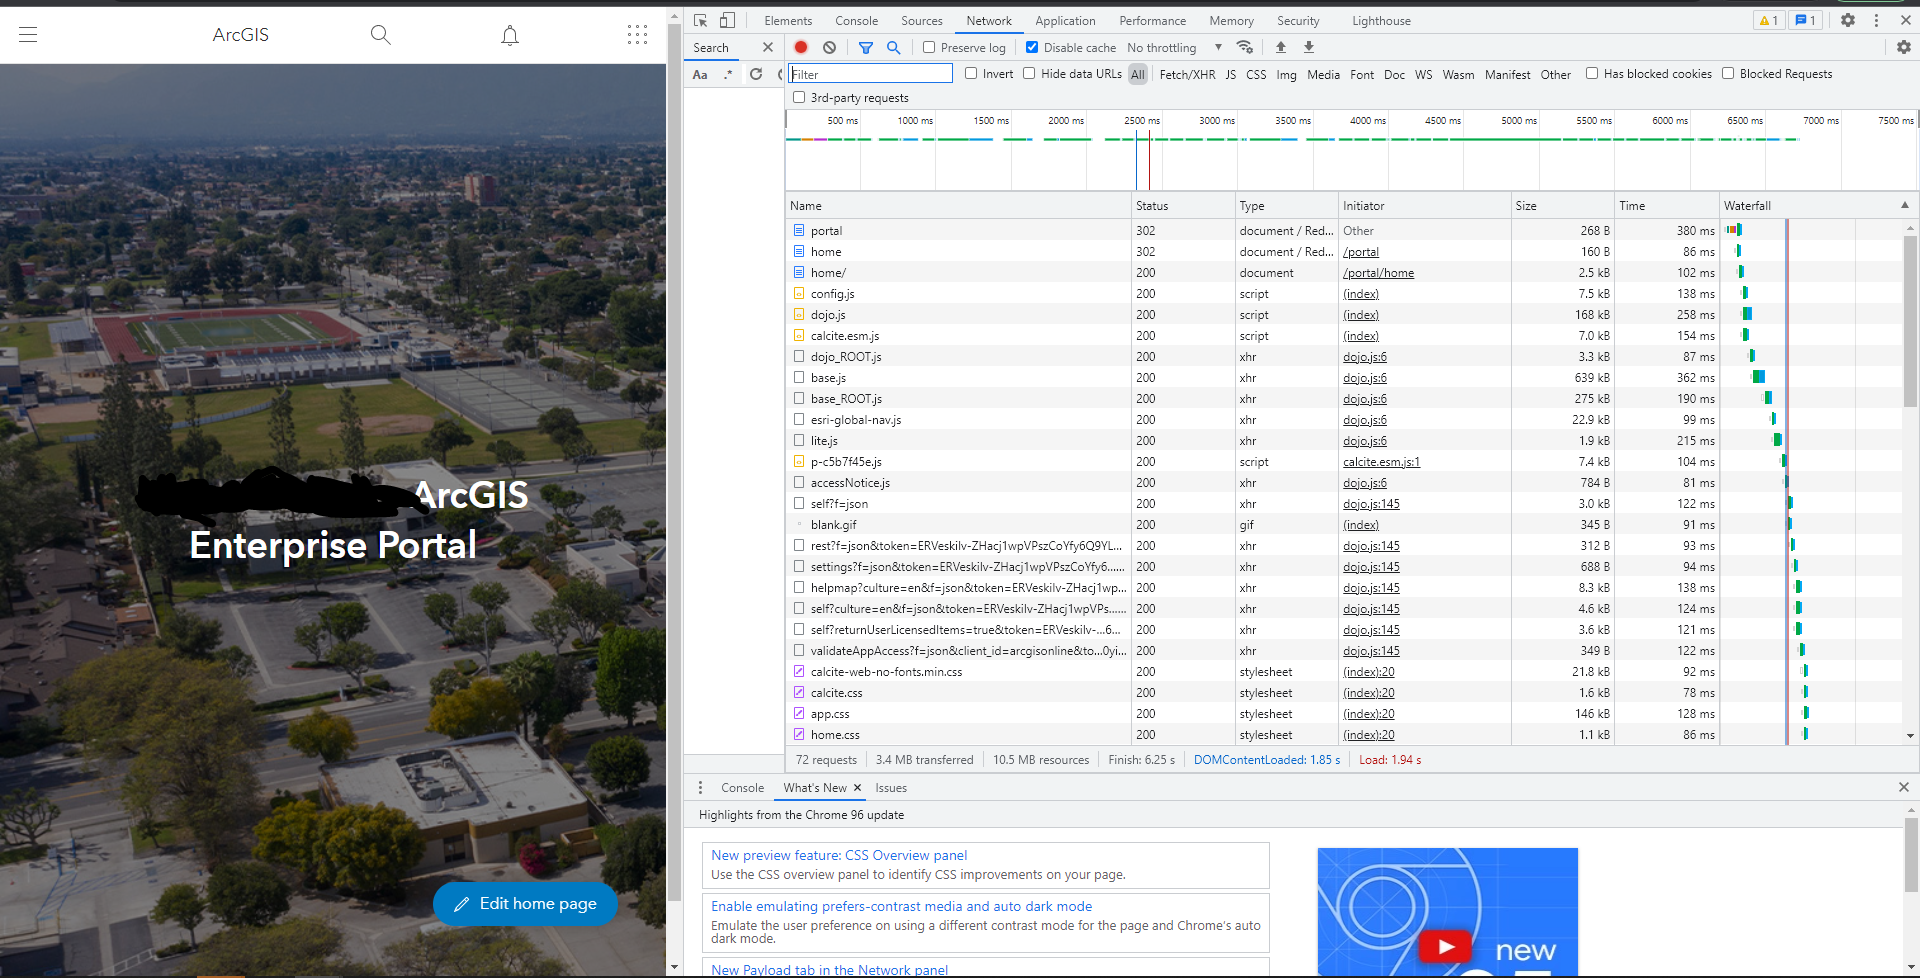Screen dimensions: 1920x978
Task: Filter requests by Fetch/XHR type
Action: click(x=1187, y=74)
